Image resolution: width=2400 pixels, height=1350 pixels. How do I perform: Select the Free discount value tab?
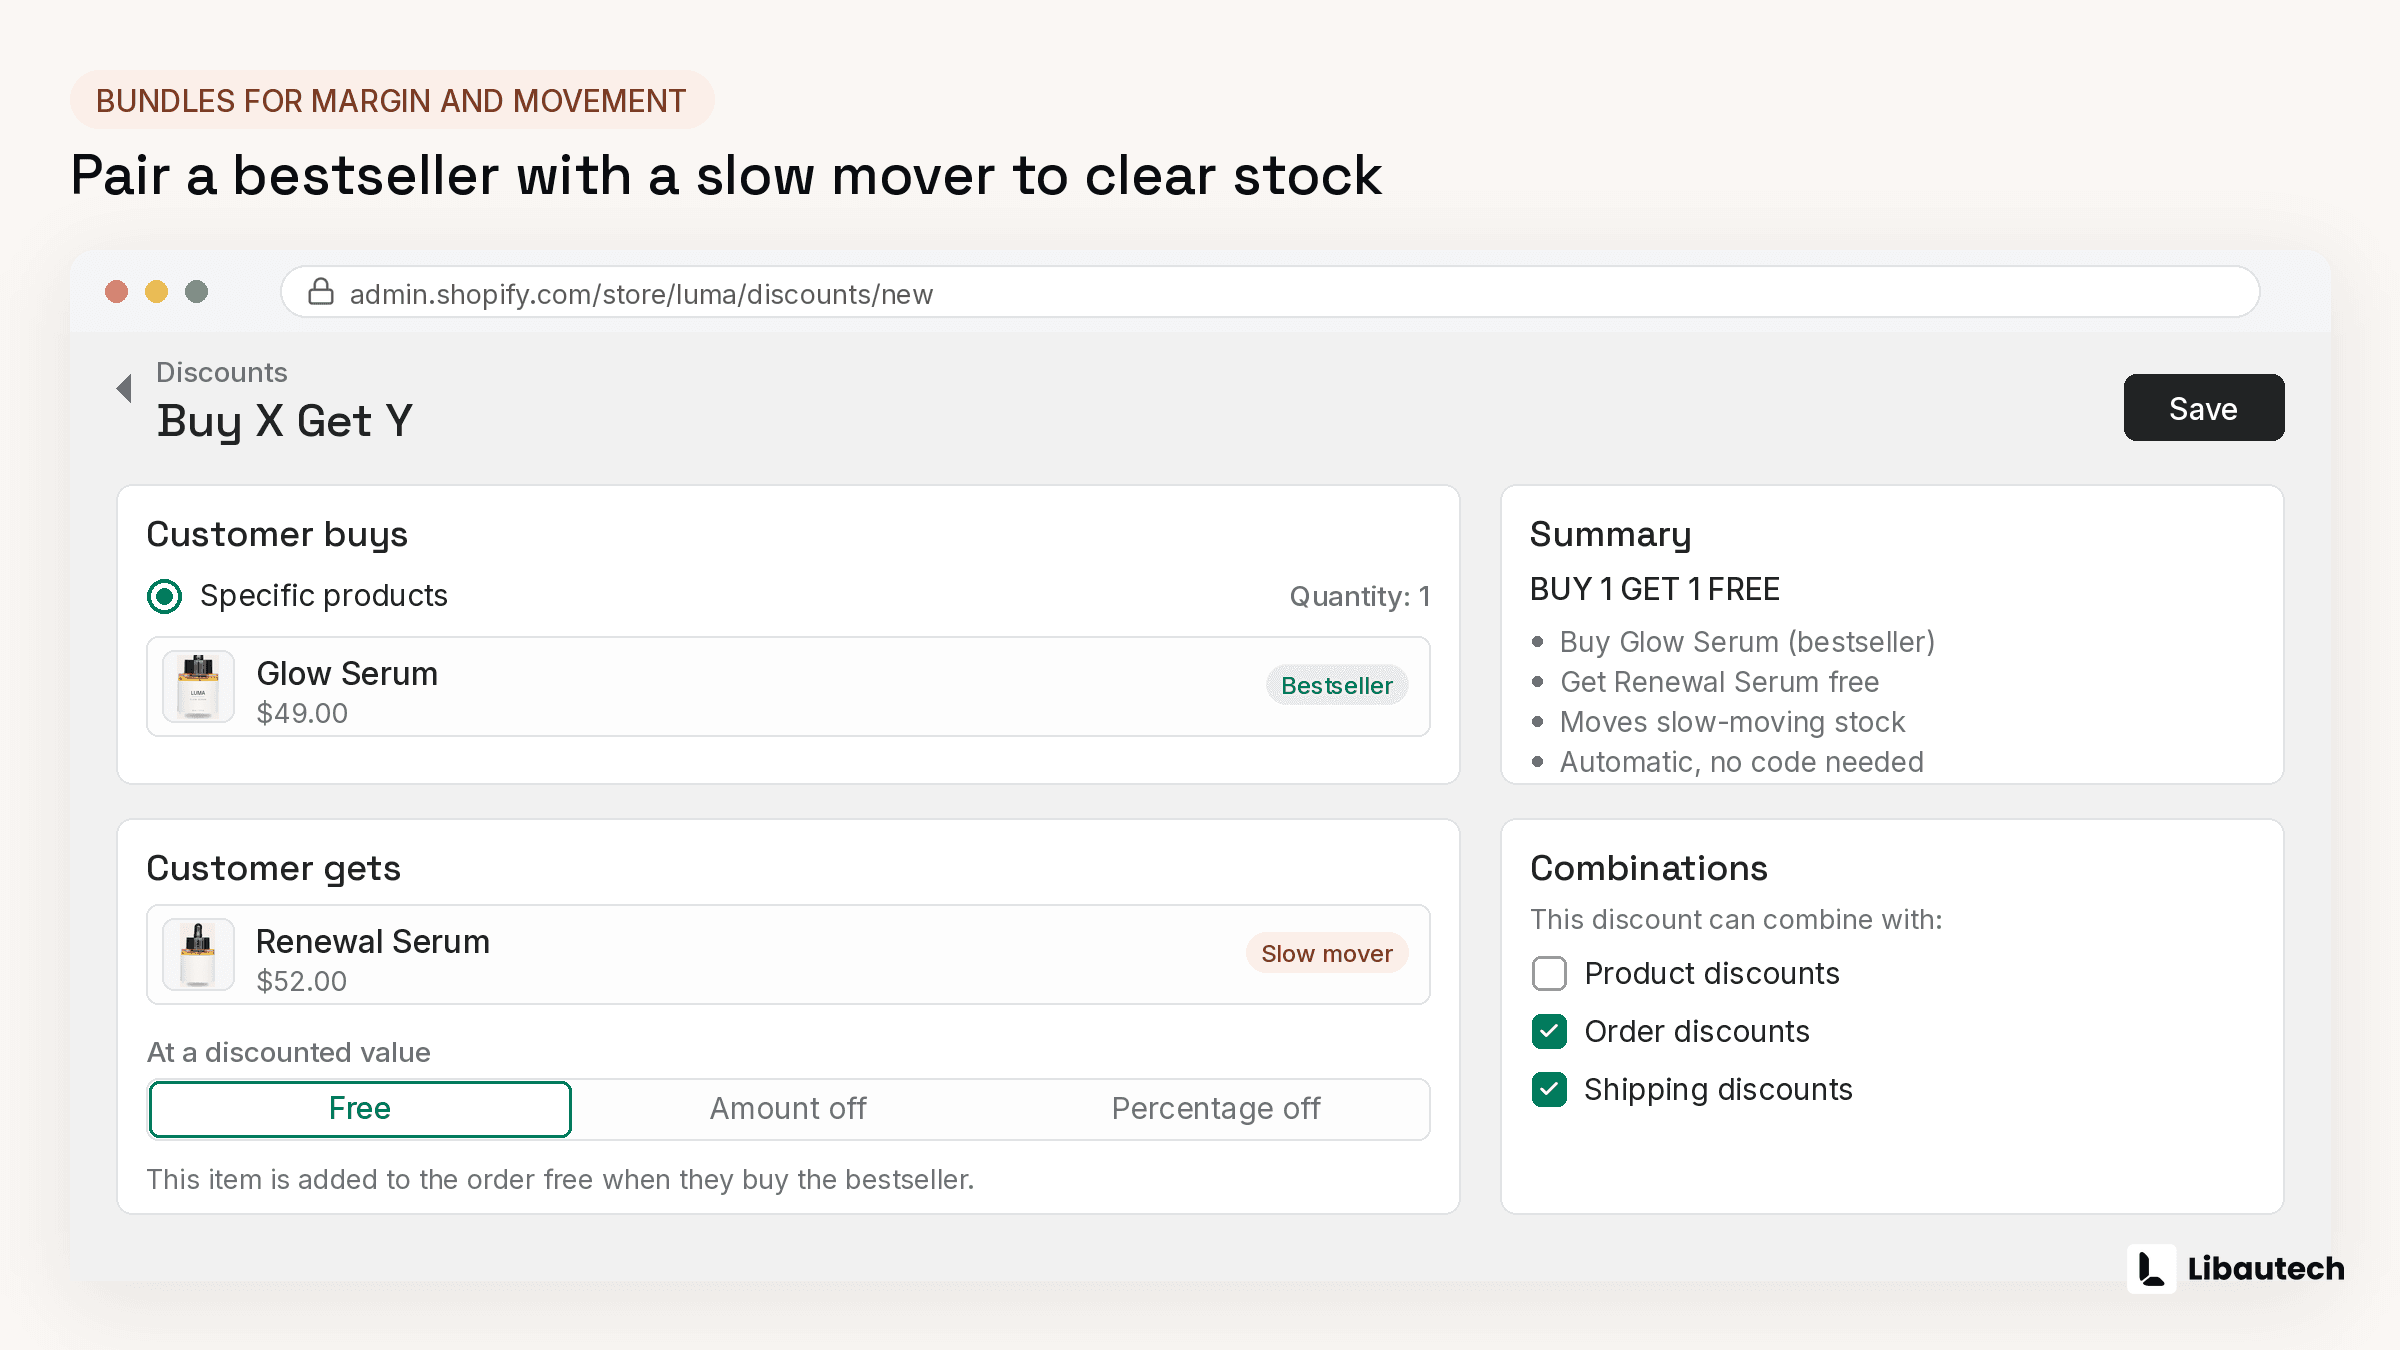pos(360,1109)
